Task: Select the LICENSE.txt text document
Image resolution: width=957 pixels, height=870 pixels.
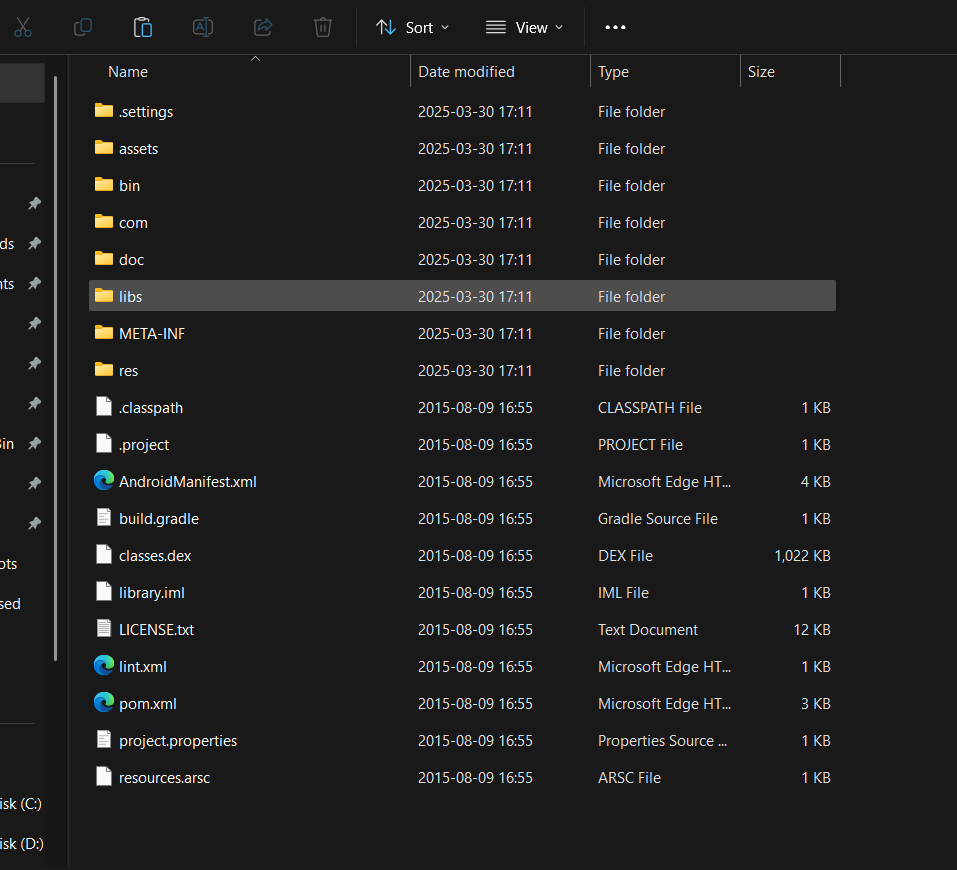Action: point(156,629)
